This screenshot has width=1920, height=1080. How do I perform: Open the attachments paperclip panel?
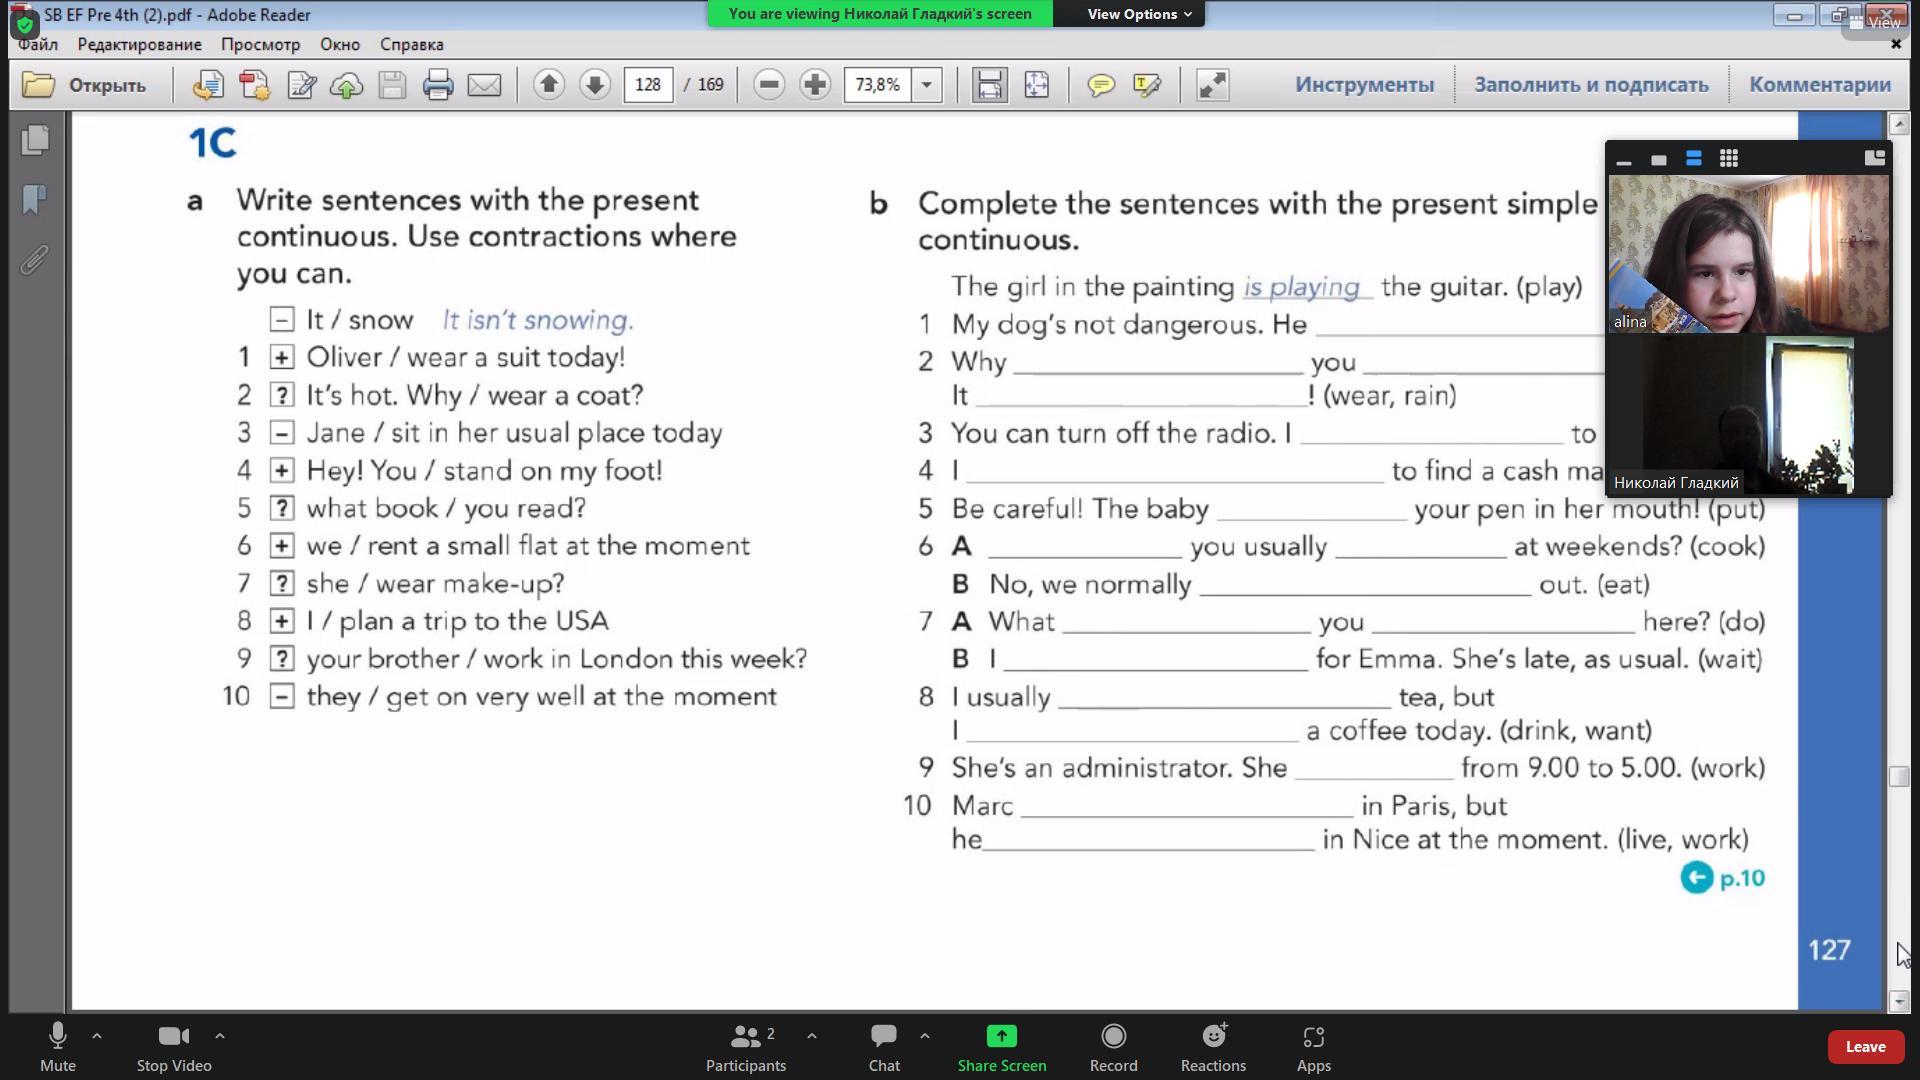click(35, 261)
